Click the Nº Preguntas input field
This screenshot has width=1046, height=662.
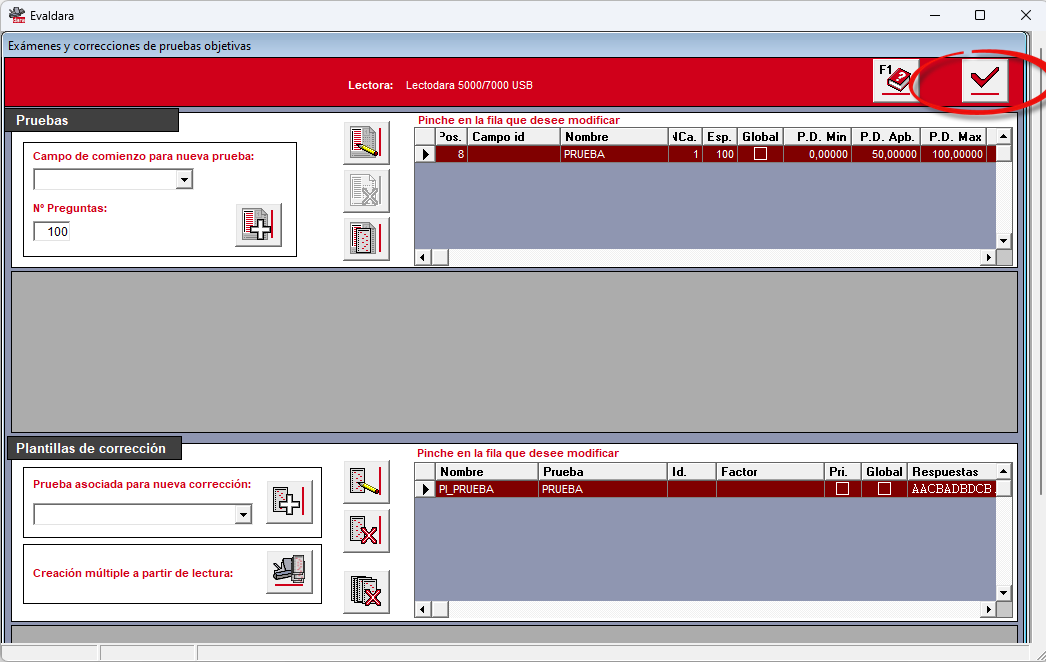[52, 232]
